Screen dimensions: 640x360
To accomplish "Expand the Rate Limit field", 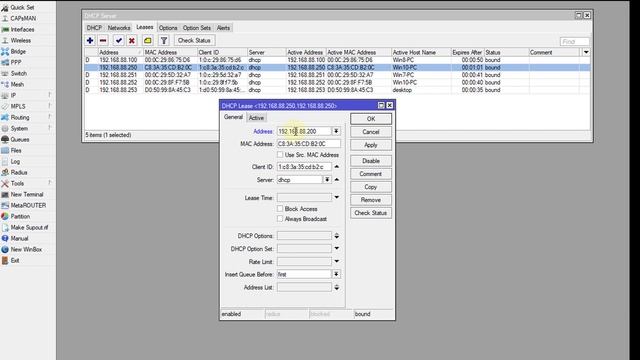I will [x=337, y=261].
